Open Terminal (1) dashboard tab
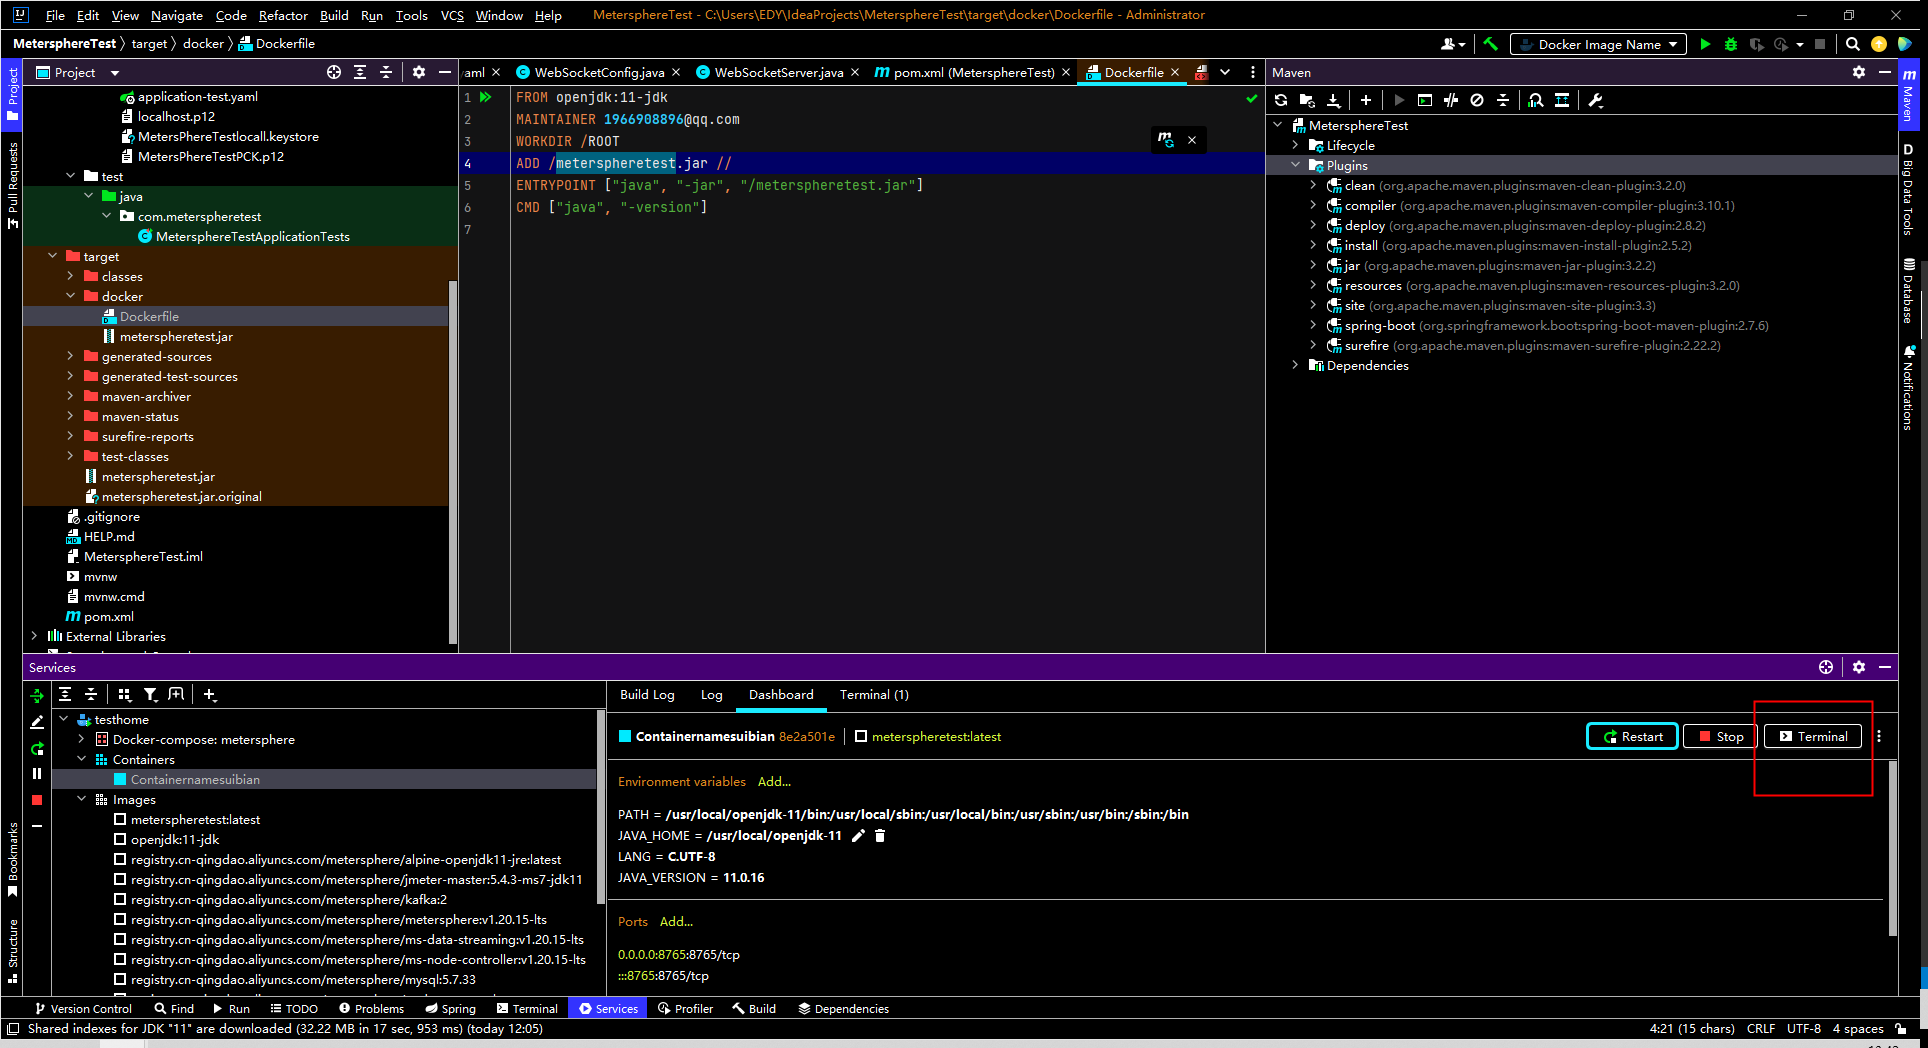This screenshot has width=1928, height=1048. pyautogui.click(x=874, y=695)
